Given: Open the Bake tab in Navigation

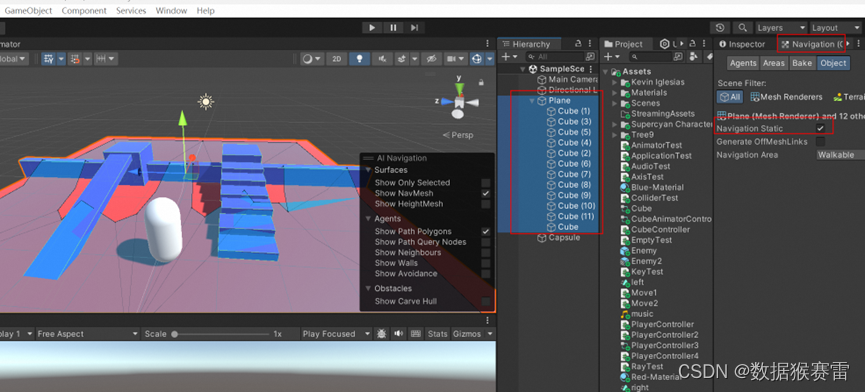Looking at the screenshot, I should tap(802, 63).
